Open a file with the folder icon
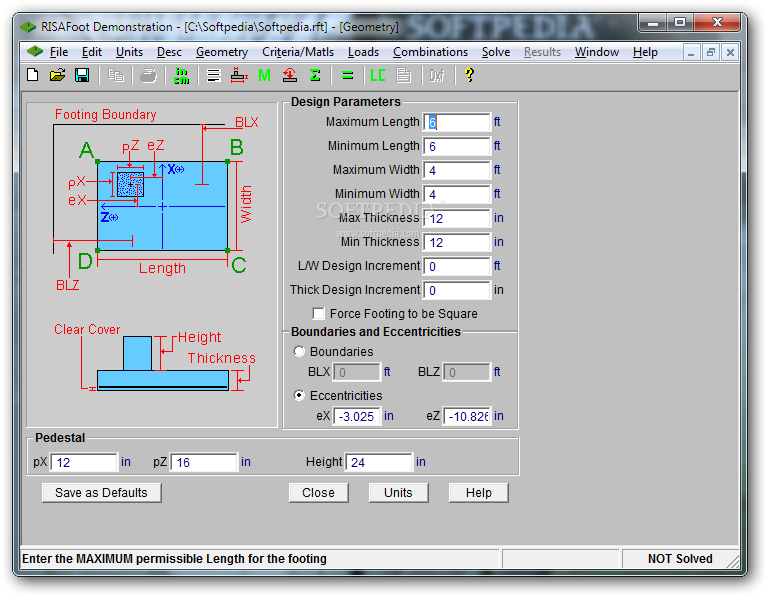 point(57,75)
